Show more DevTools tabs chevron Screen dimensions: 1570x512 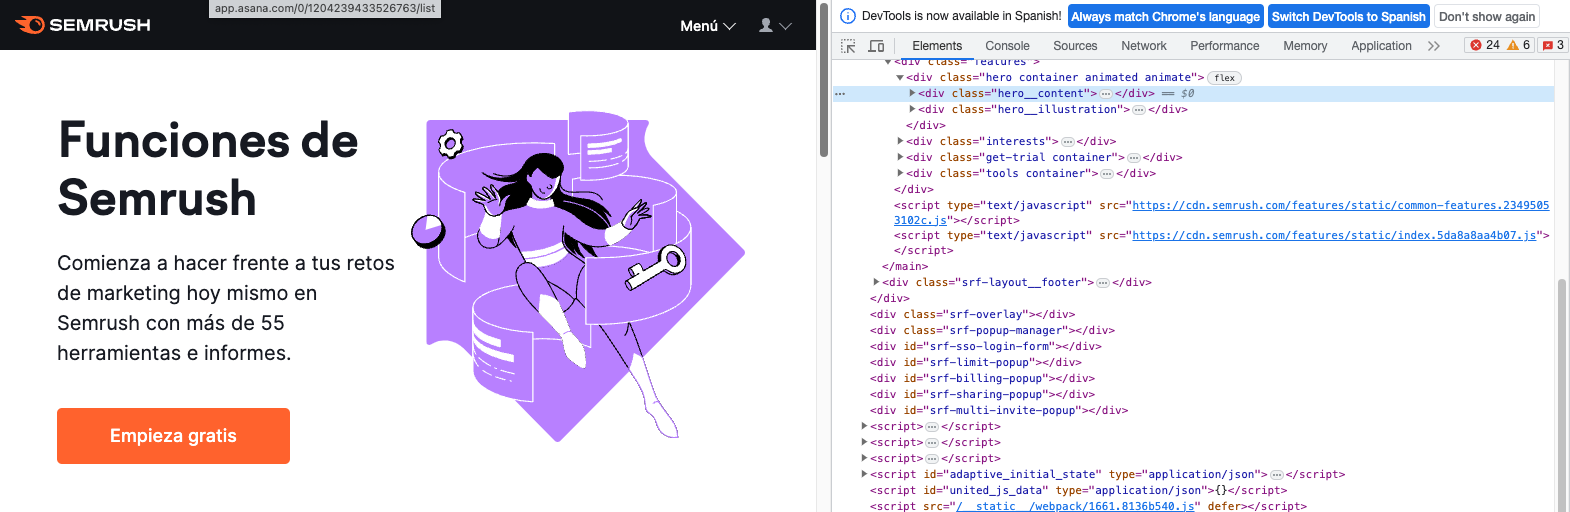coord(1434,46)
